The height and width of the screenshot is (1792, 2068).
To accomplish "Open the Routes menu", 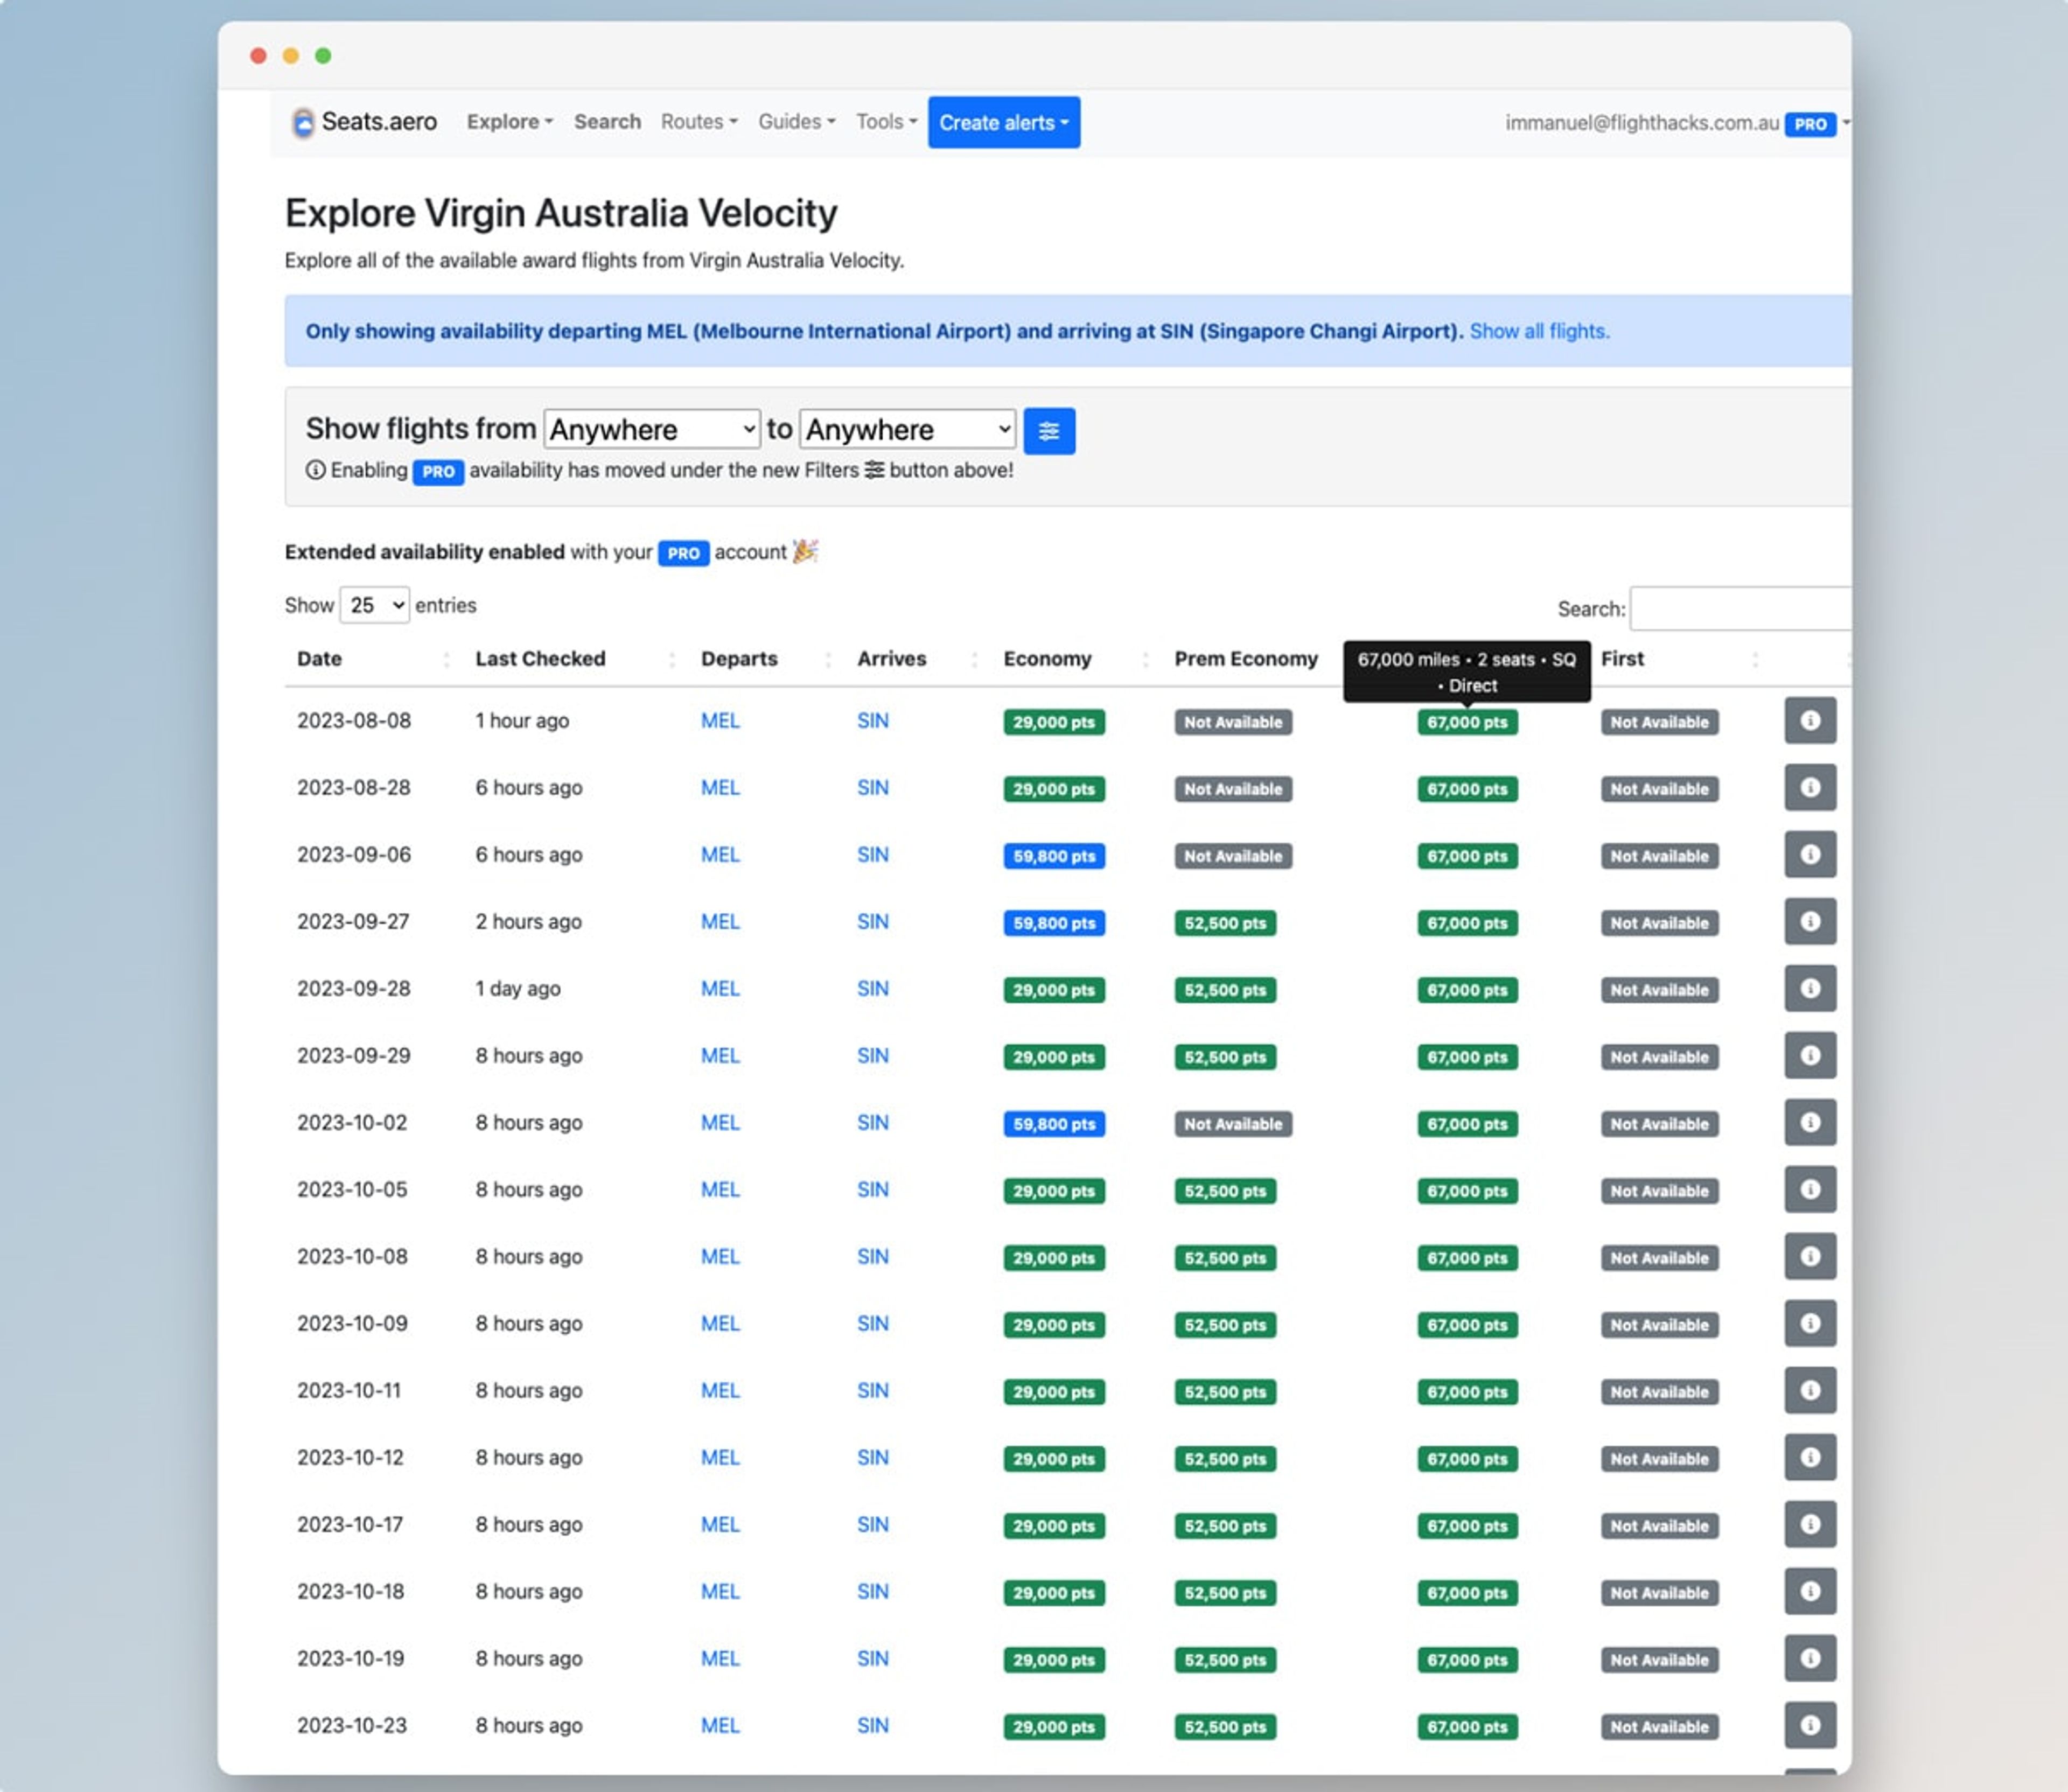I will (698, 122).
